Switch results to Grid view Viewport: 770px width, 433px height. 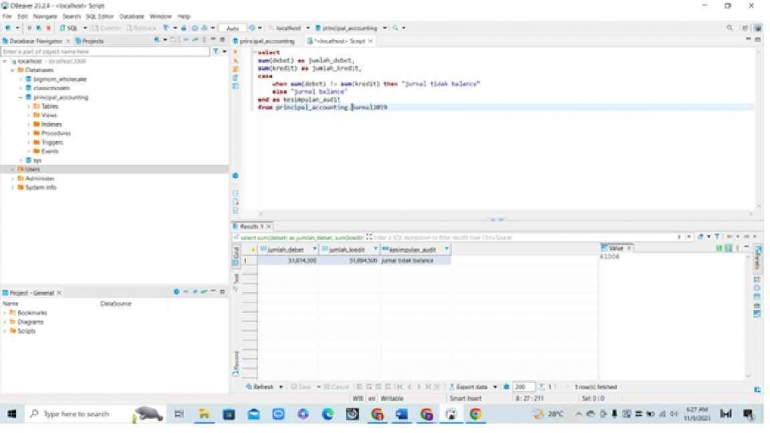pos(236,256)
